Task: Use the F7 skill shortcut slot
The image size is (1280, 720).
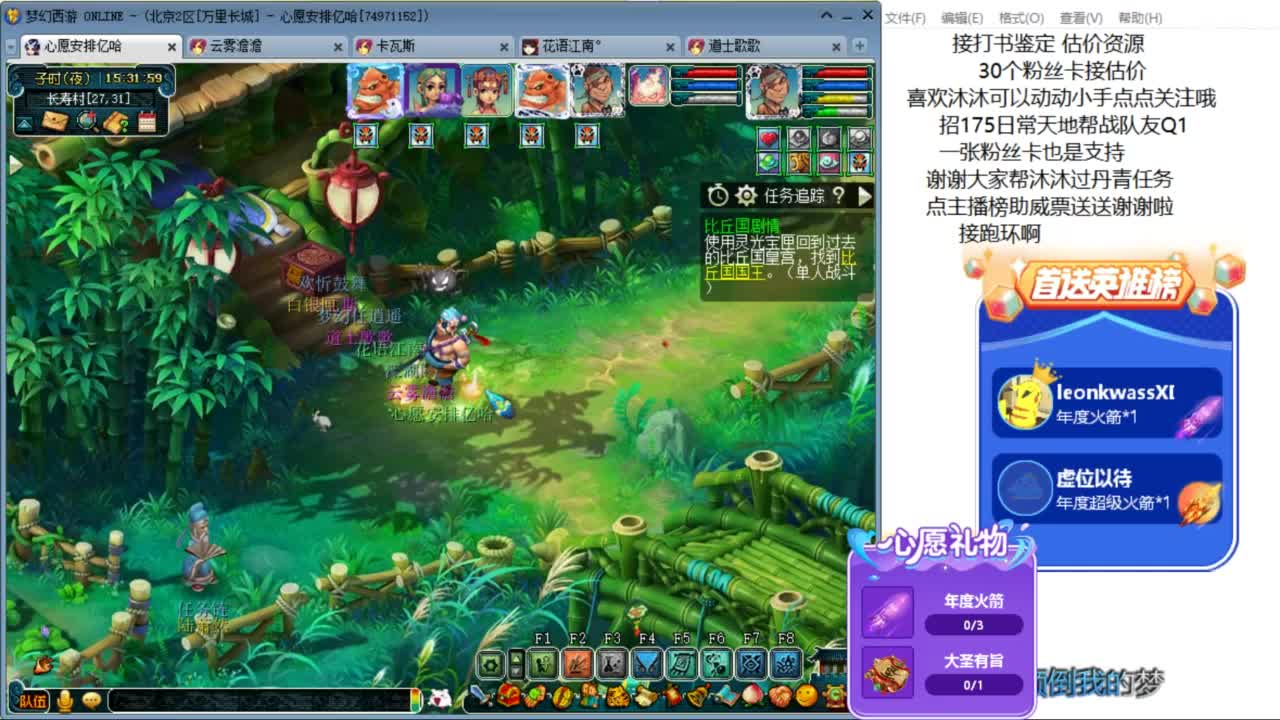Action: coord(751,663)
